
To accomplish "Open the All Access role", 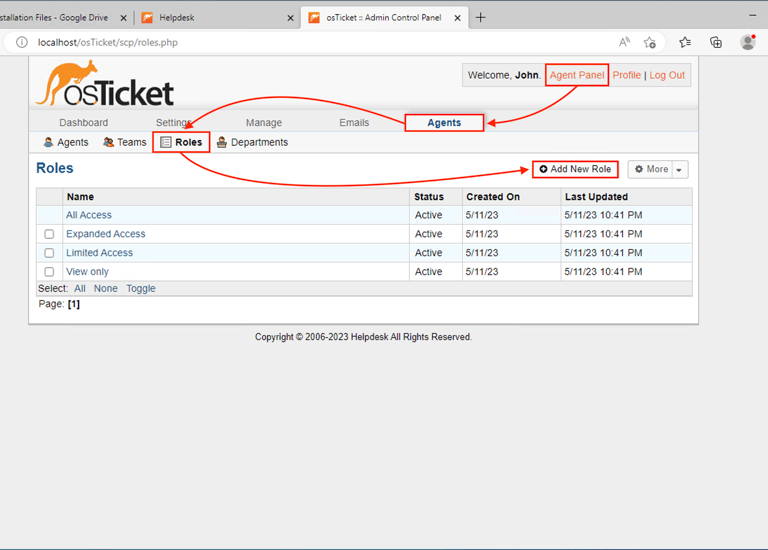I will (89, 215).
